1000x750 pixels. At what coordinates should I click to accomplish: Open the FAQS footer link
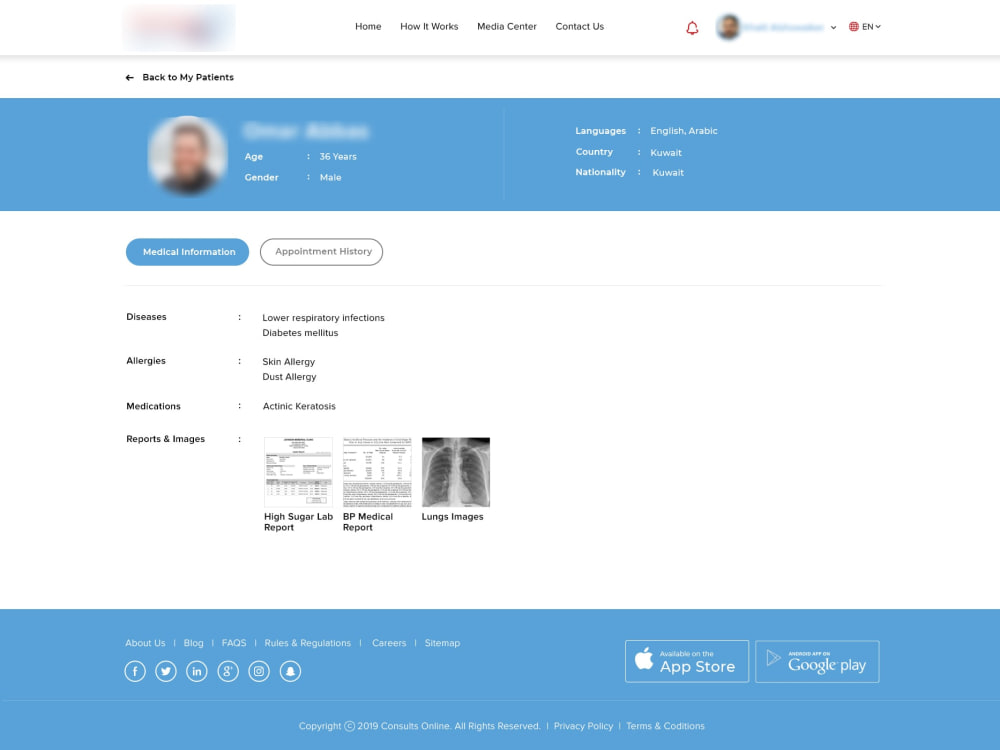click(x=234, y=643)
